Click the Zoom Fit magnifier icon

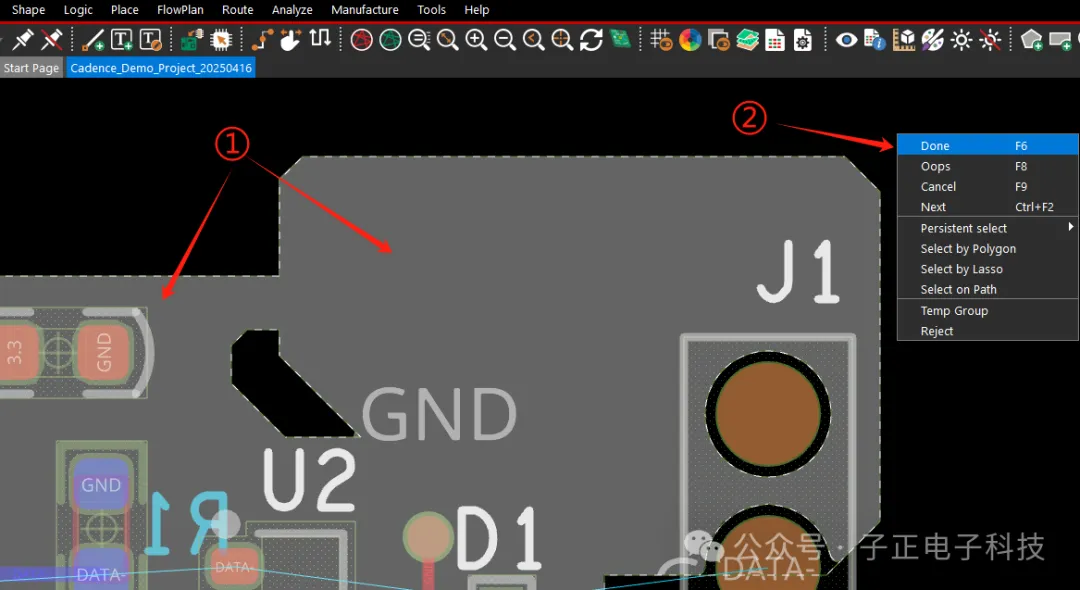coord(448,40)
